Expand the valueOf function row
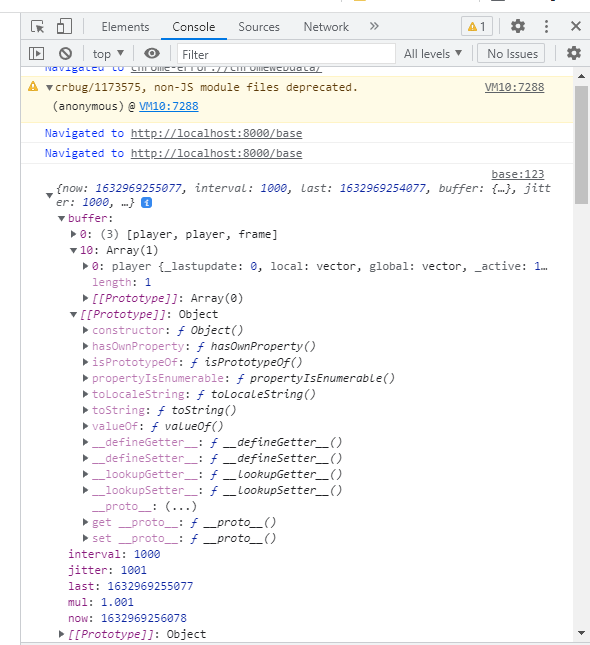The width and height of the screenshot is (590, 645). 85,426
